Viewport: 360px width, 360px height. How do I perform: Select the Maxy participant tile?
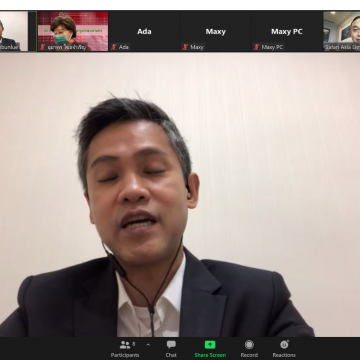(216, 31)
